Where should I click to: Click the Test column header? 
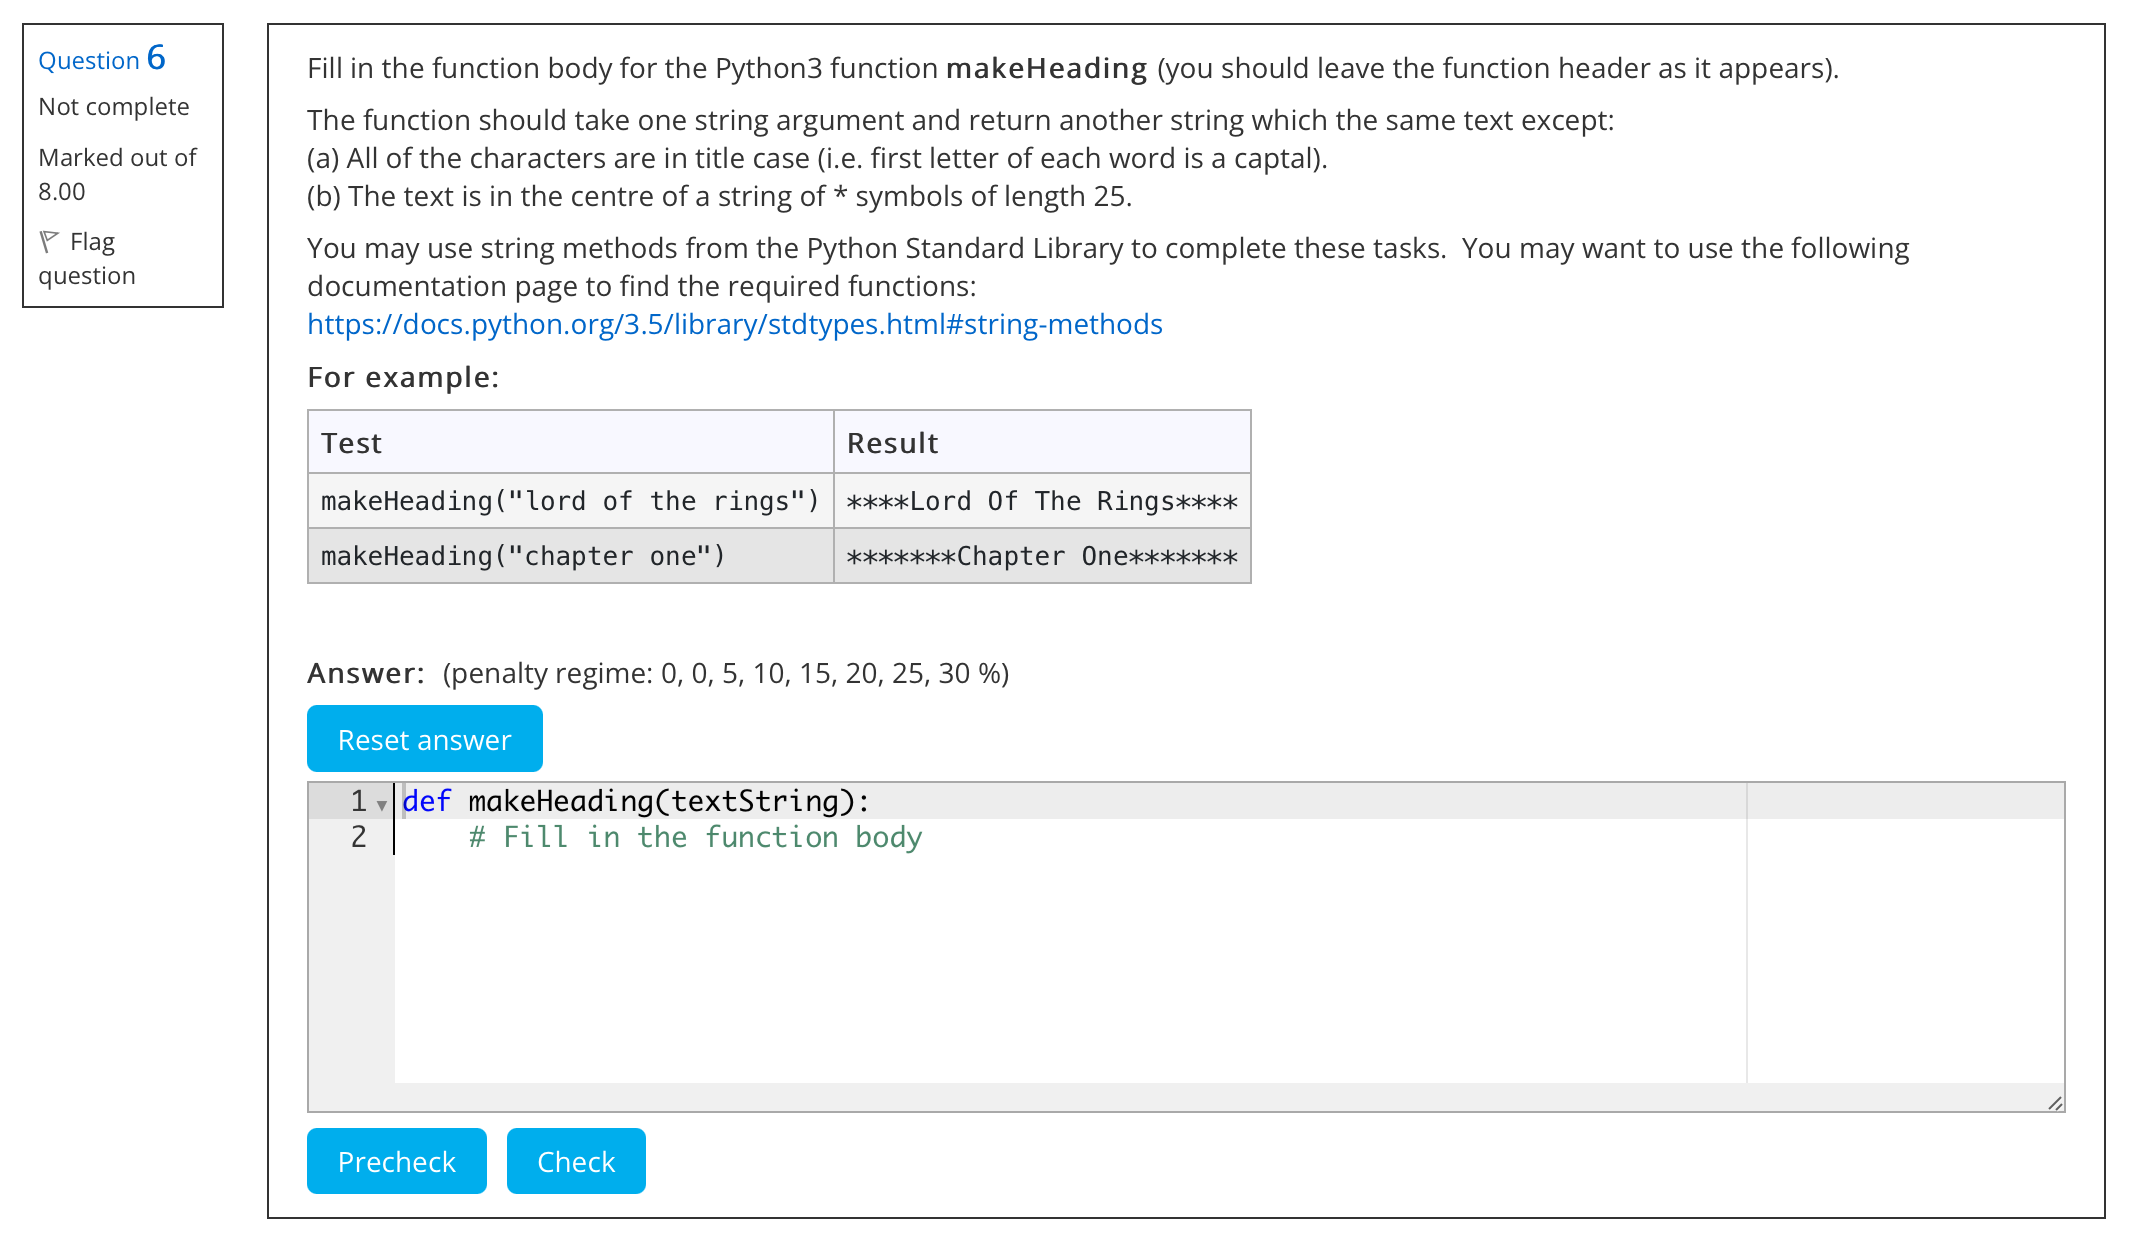[351, 443]
